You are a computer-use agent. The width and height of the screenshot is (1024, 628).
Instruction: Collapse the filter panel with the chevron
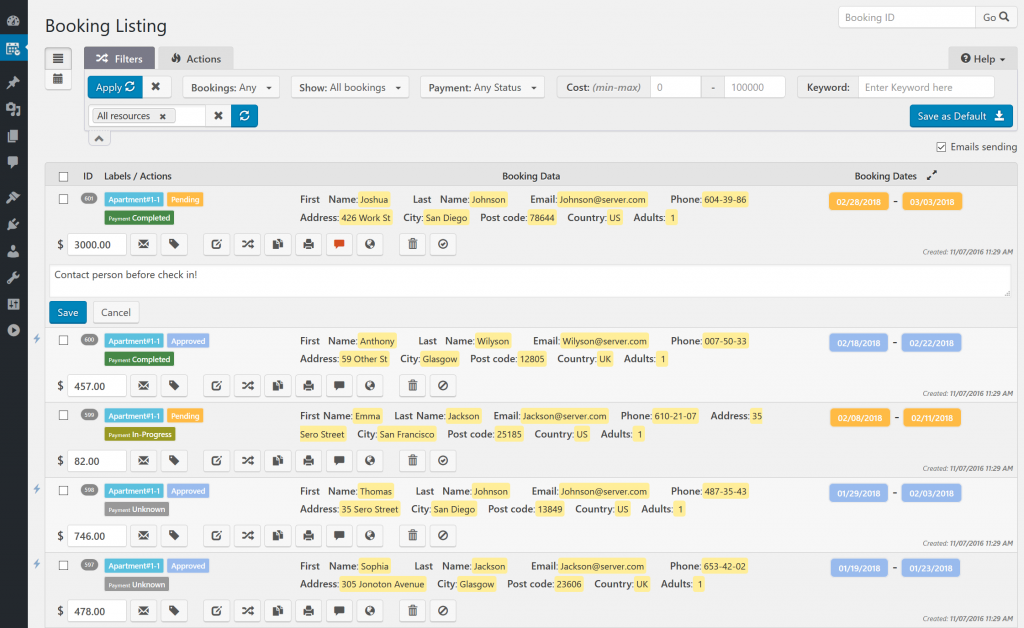point(98,136)
